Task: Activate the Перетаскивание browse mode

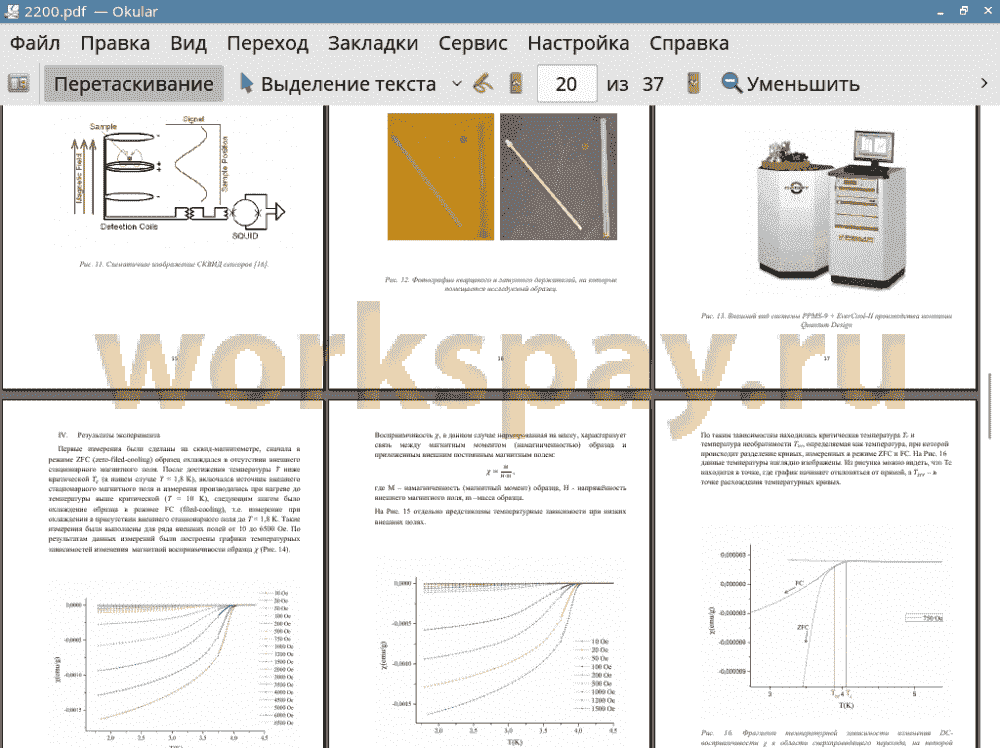Action: pyautogui.click(x=133, y=84)
